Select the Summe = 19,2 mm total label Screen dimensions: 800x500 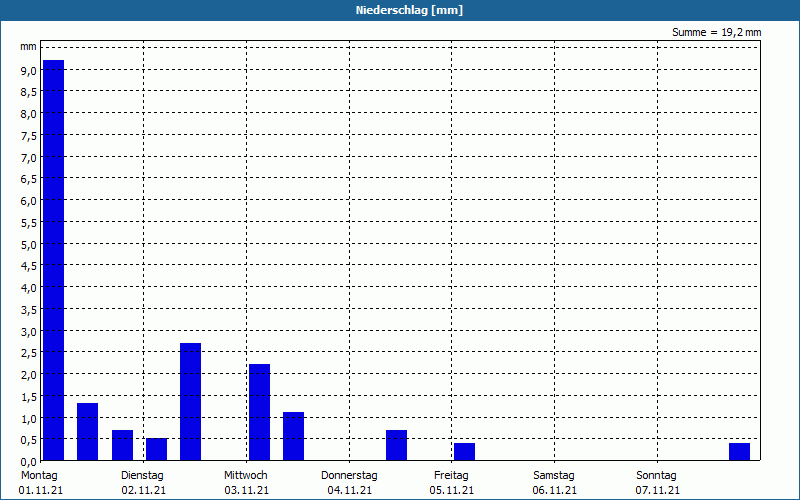tap(716, 32)
